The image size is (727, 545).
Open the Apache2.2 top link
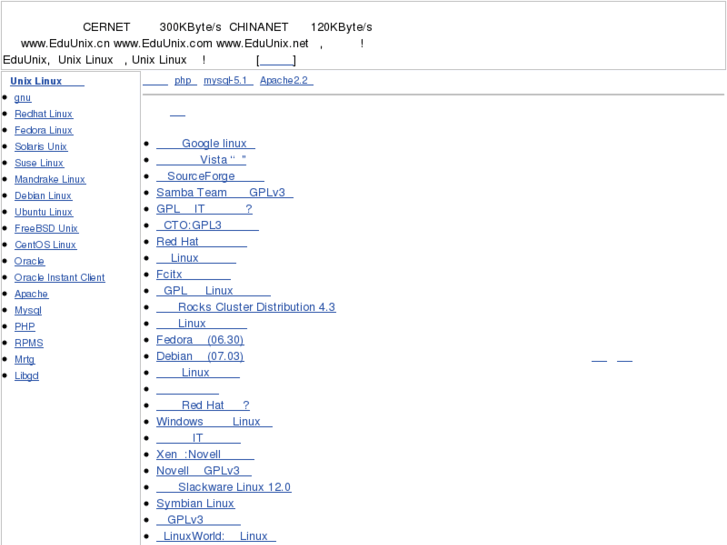click(x=287, y=80)
